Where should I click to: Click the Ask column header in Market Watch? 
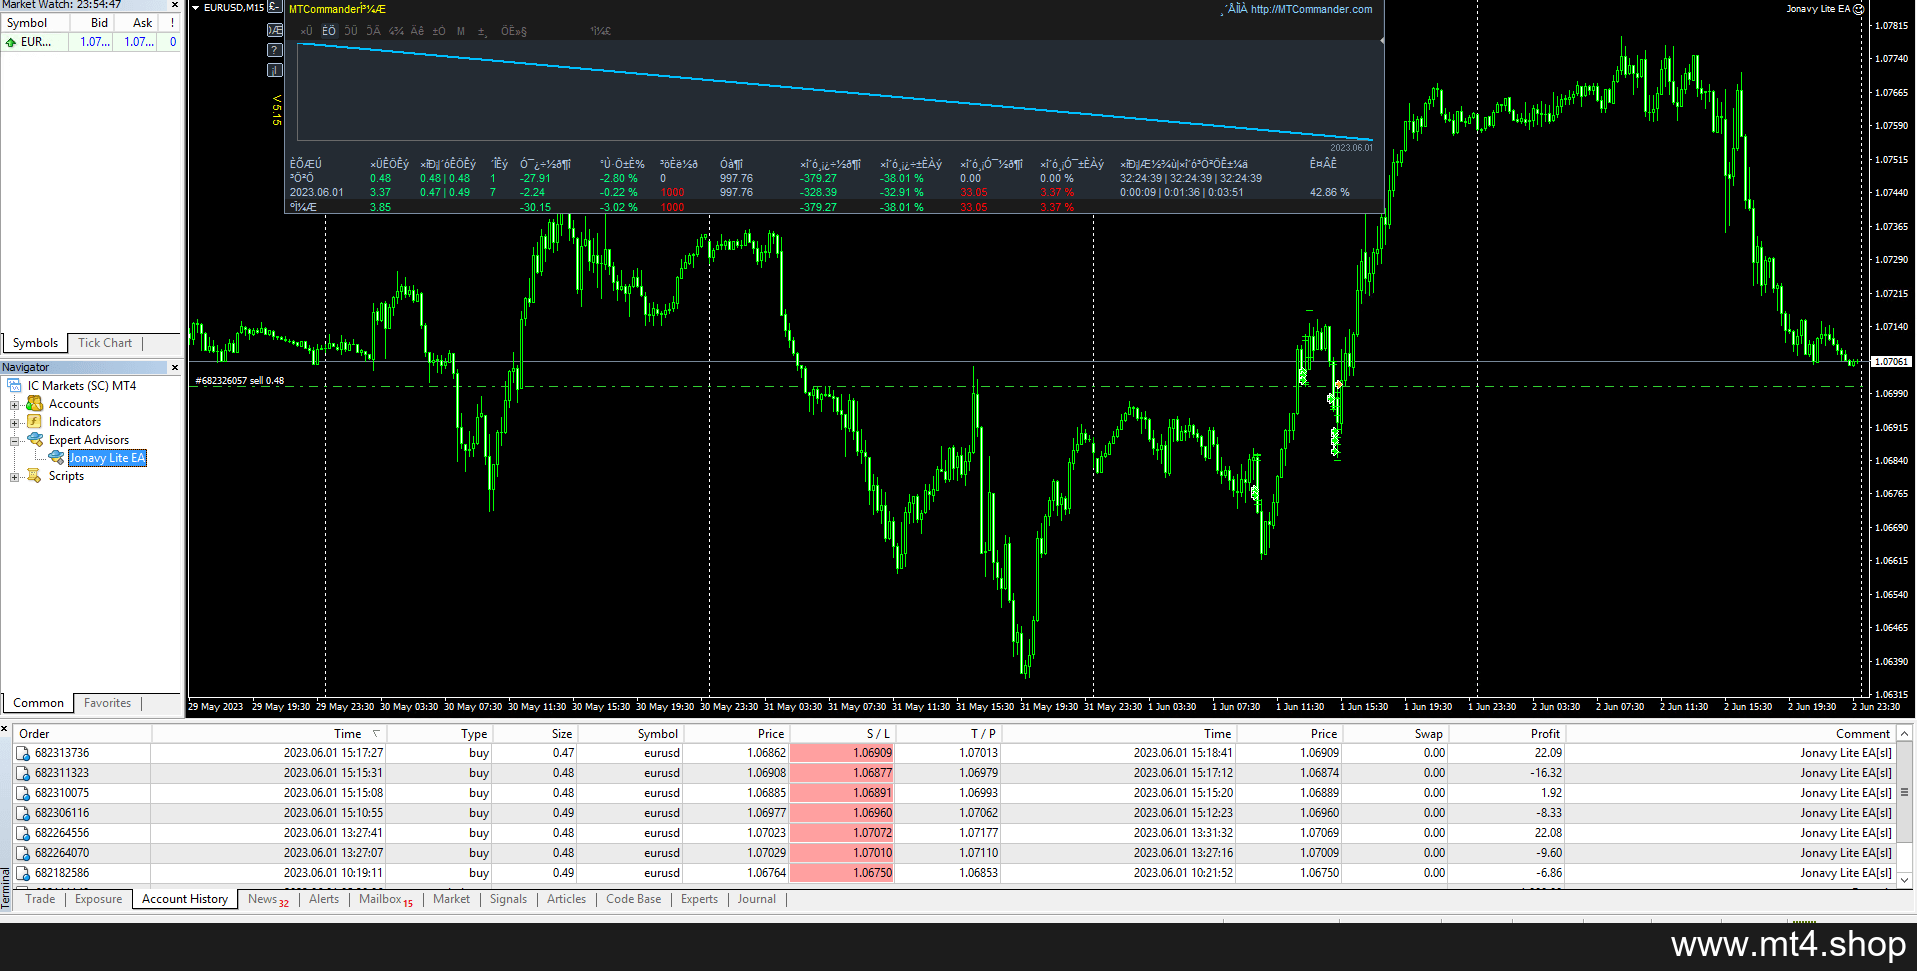137,23
